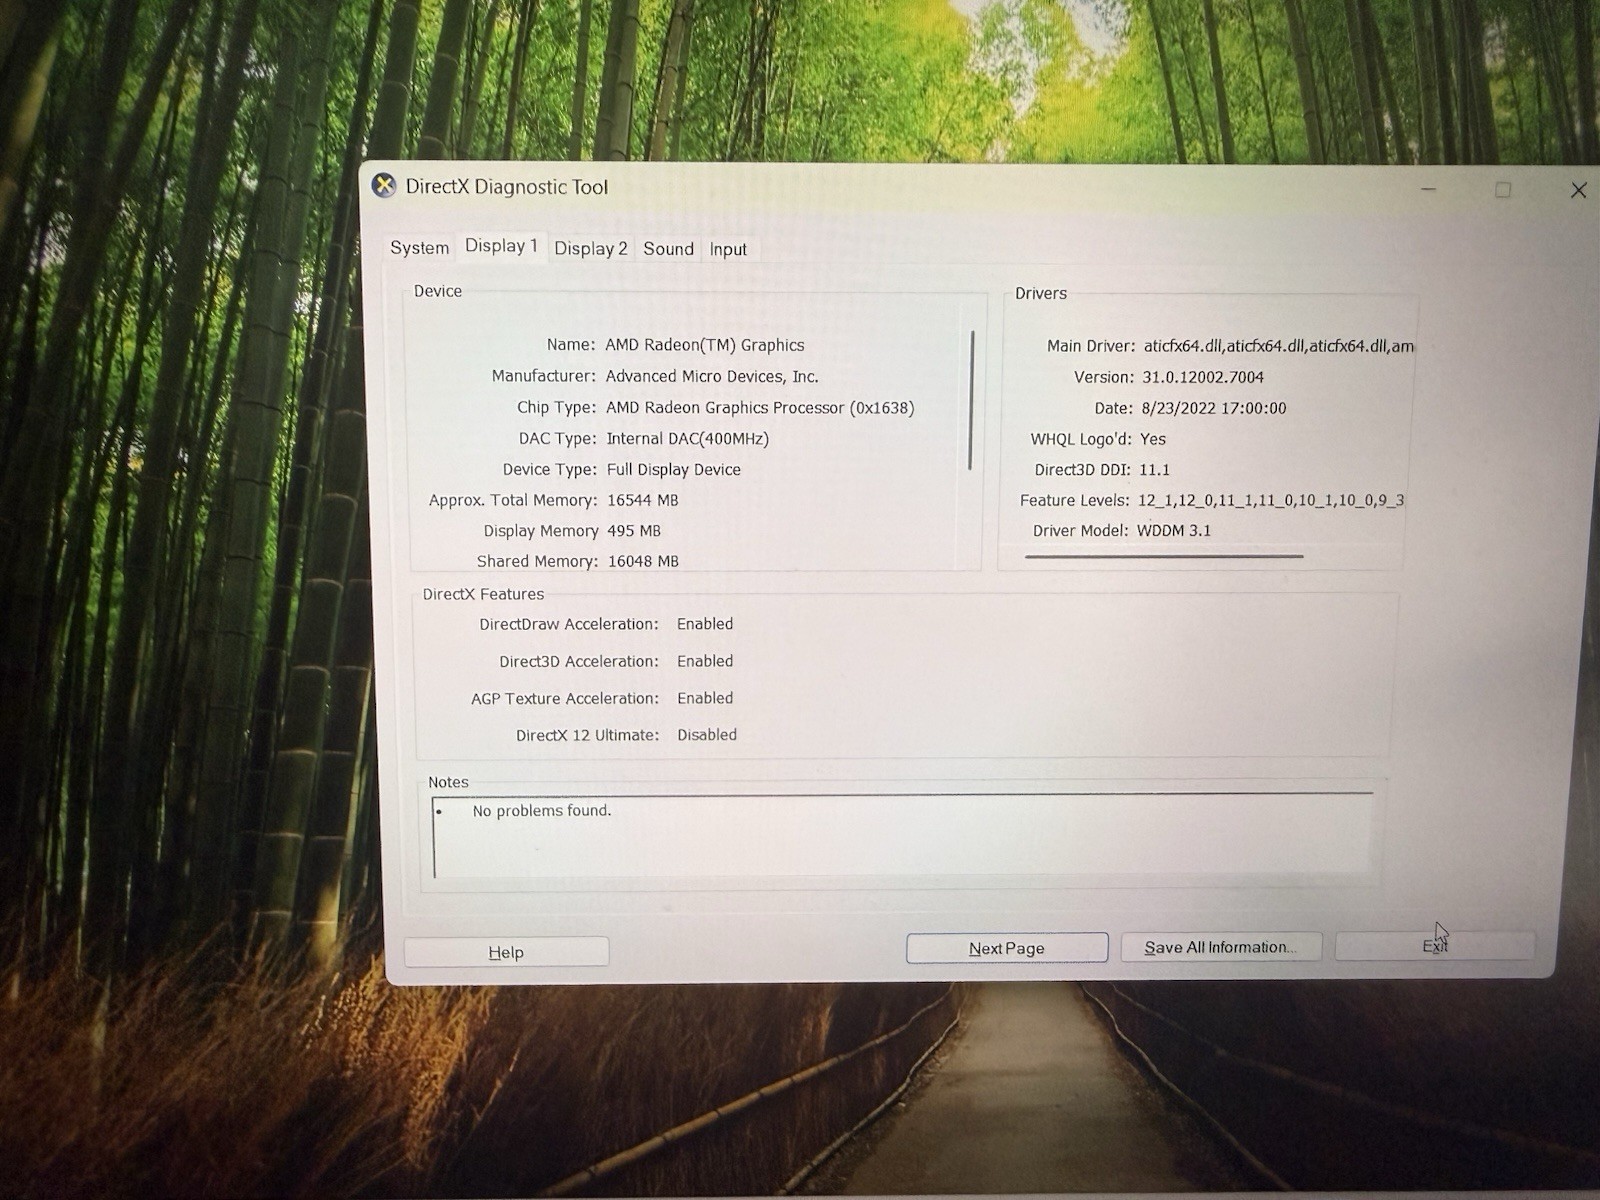The width and height of the screenshot is (1600, 1200).
Task: Exit the DirectX Diagnostic Tool
Action: click(1435, 946)
